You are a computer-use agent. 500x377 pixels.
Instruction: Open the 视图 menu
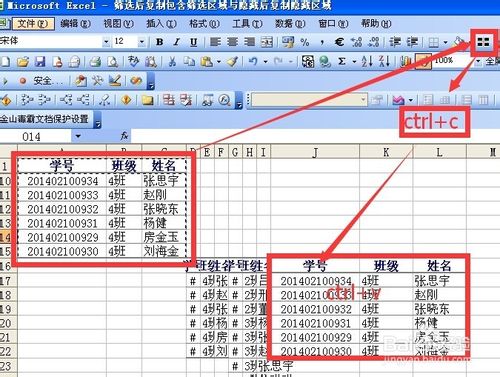pos(118,24)
